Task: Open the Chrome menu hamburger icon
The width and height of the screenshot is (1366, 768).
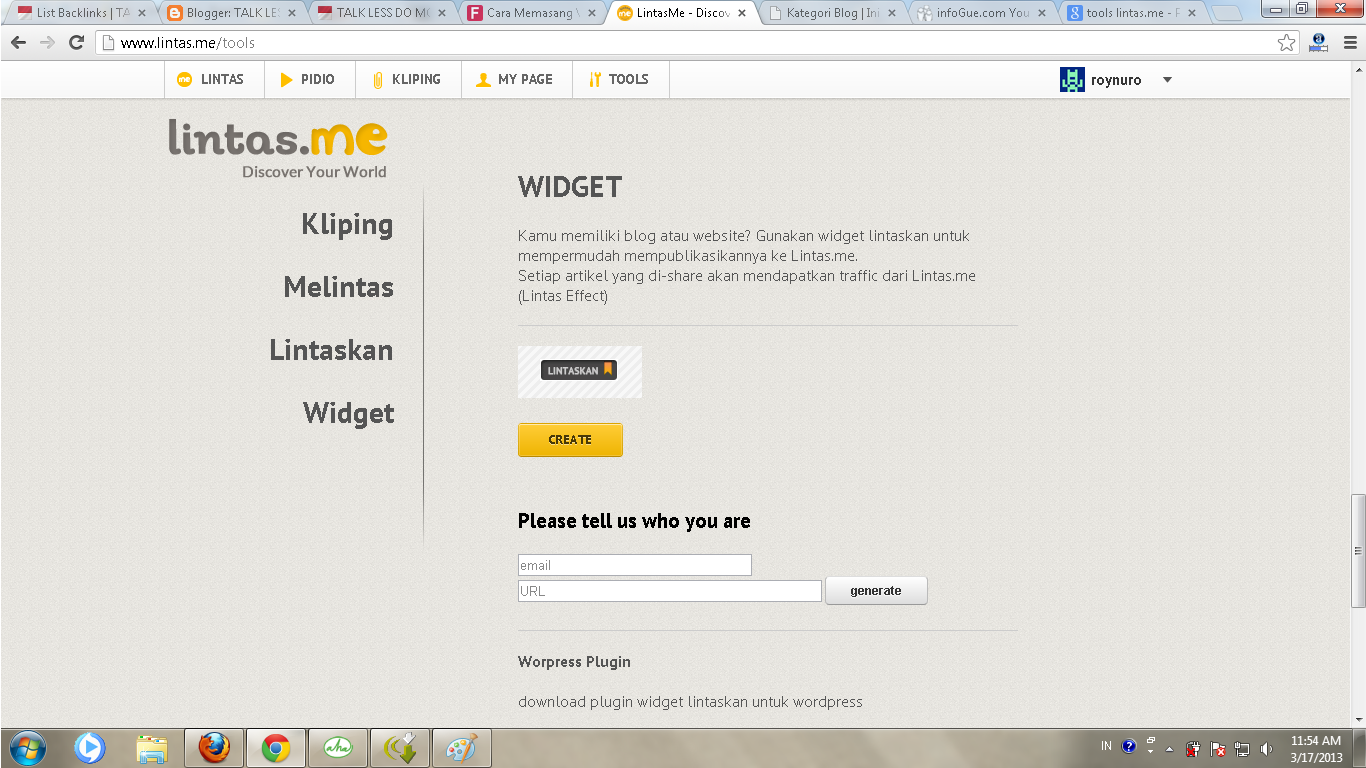Action: tap(1349, 43)
